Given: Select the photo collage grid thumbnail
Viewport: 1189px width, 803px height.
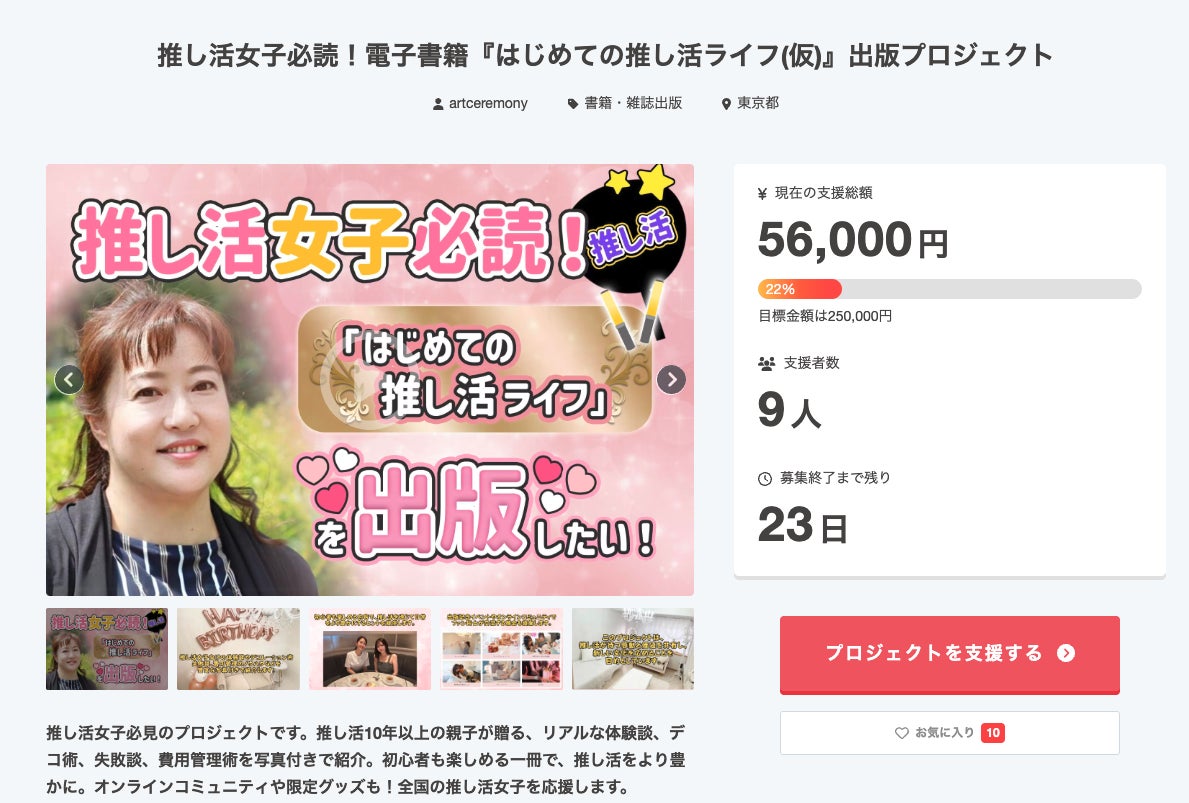Looking at the screenshot, I should (501, 648).
